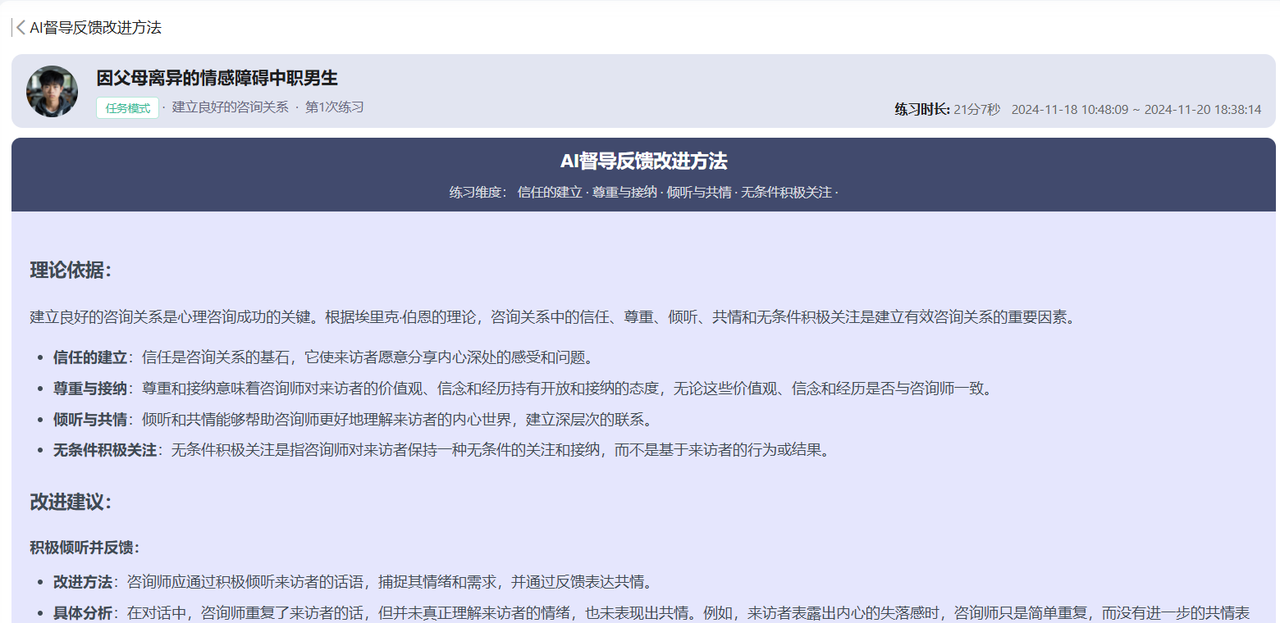Screen dimensions: 1280x623
Task: Click the bold 尊重与接纳 bullet term
Action: (90, 388)
